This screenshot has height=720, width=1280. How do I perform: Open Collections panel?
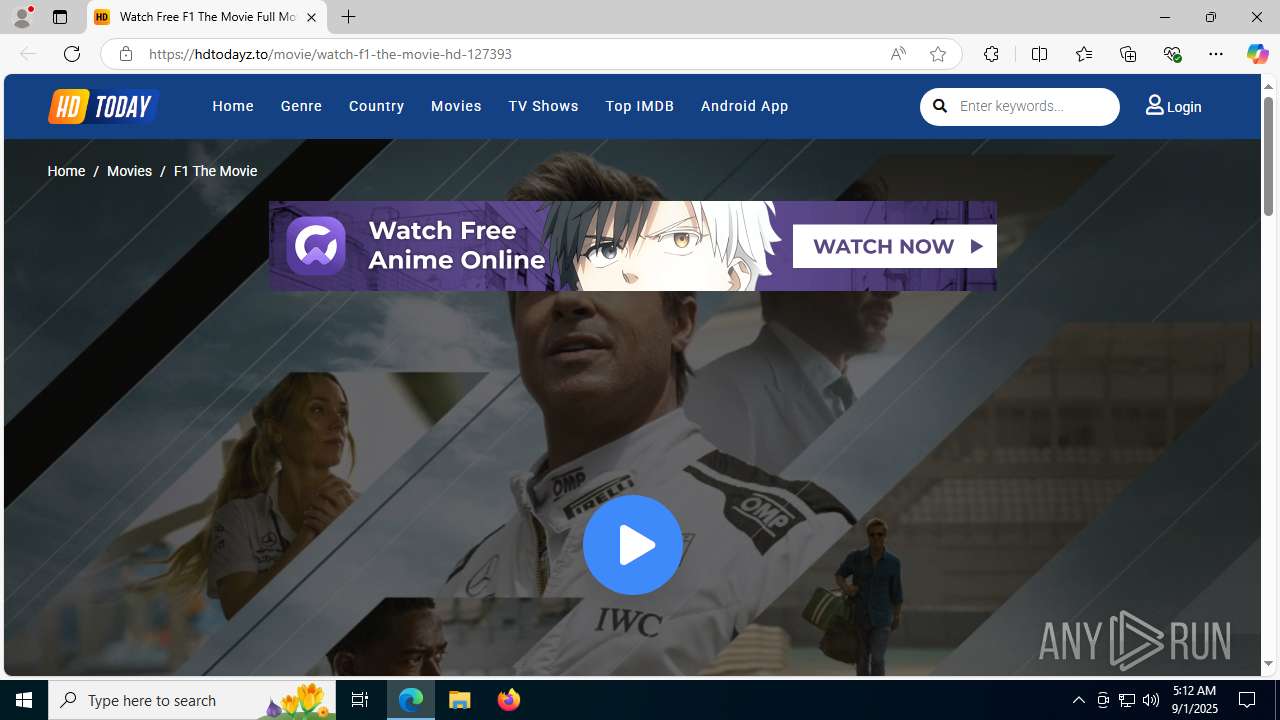(1128, 54)
